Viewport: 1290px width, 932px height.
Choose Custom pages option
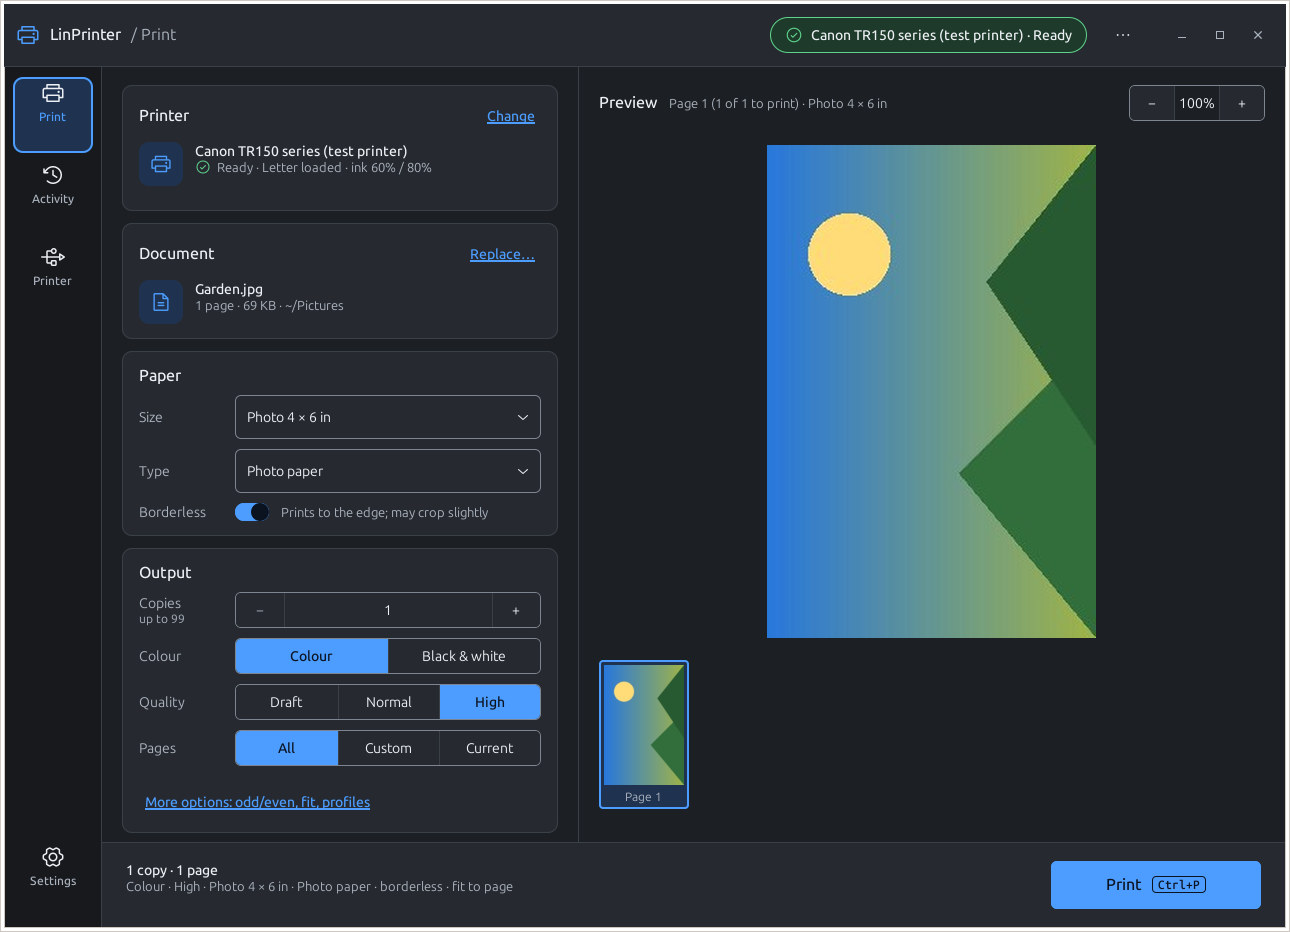[x=389, y=748]
